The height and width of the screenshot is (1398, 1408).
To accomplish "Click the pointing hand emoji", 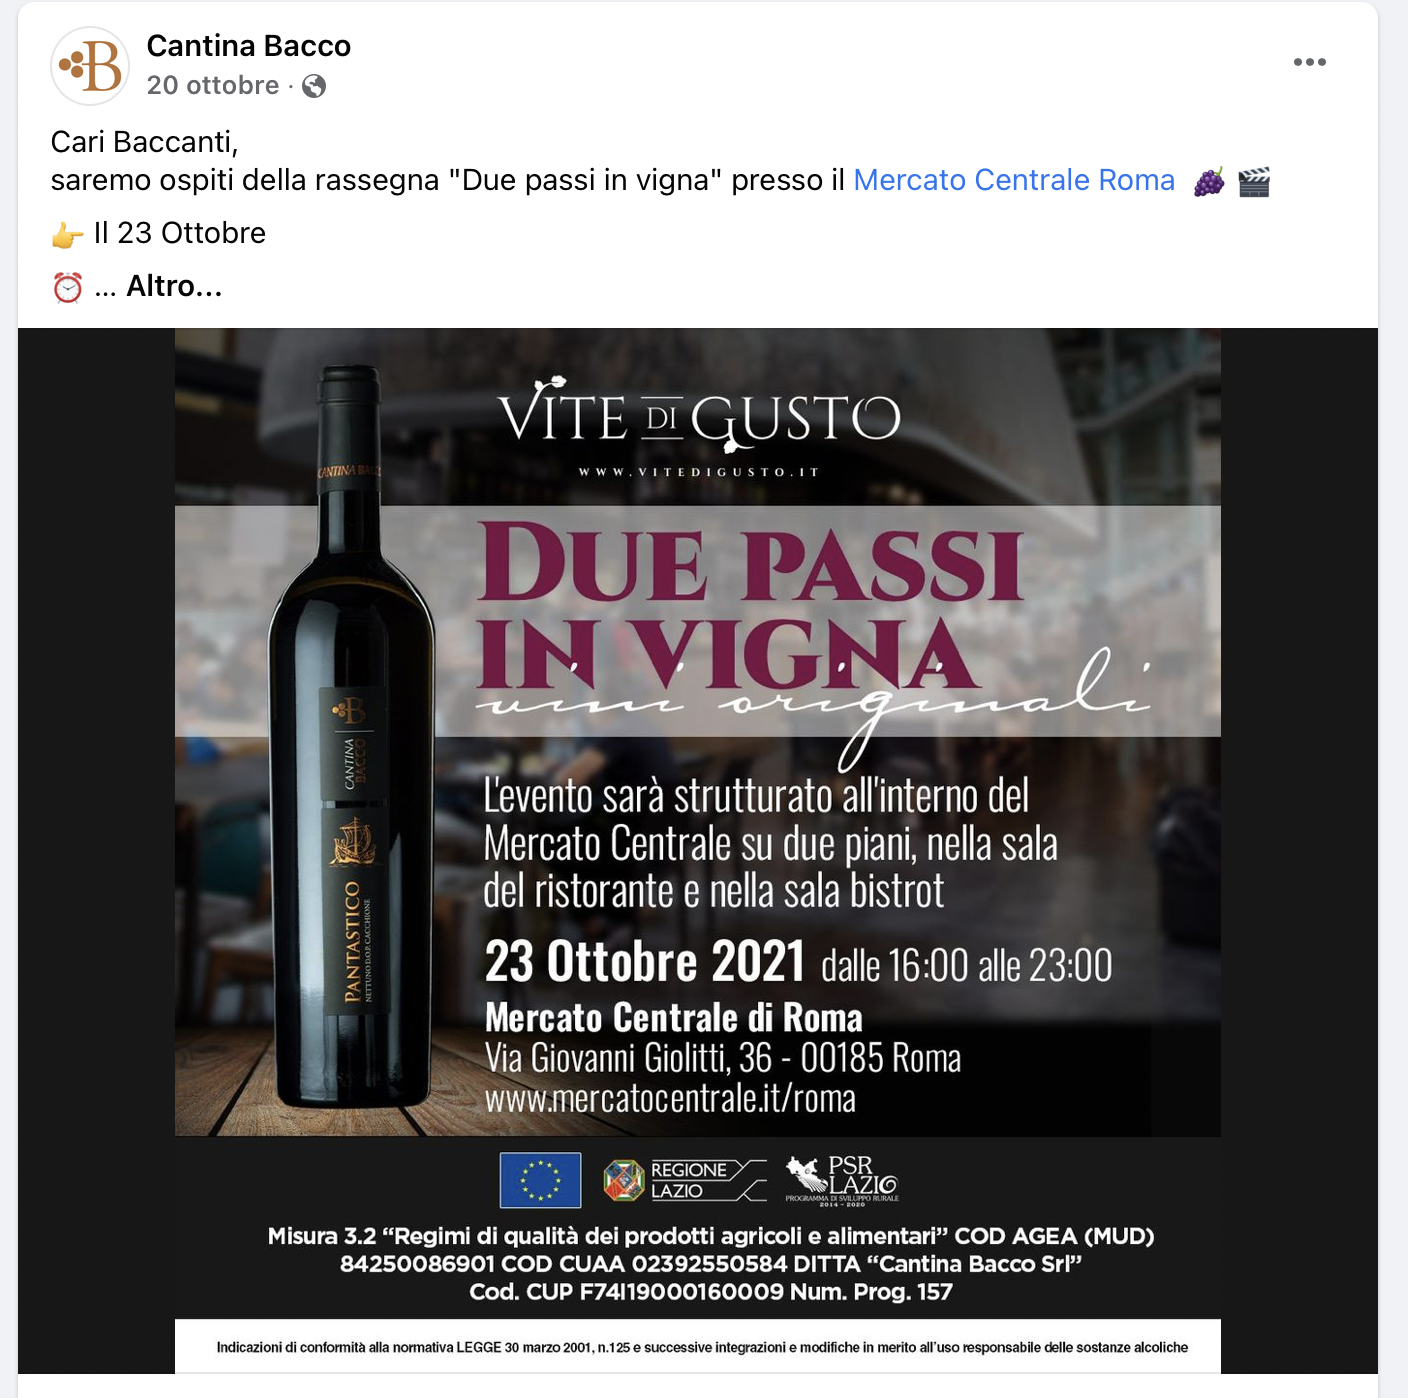I will pos(67,235).
